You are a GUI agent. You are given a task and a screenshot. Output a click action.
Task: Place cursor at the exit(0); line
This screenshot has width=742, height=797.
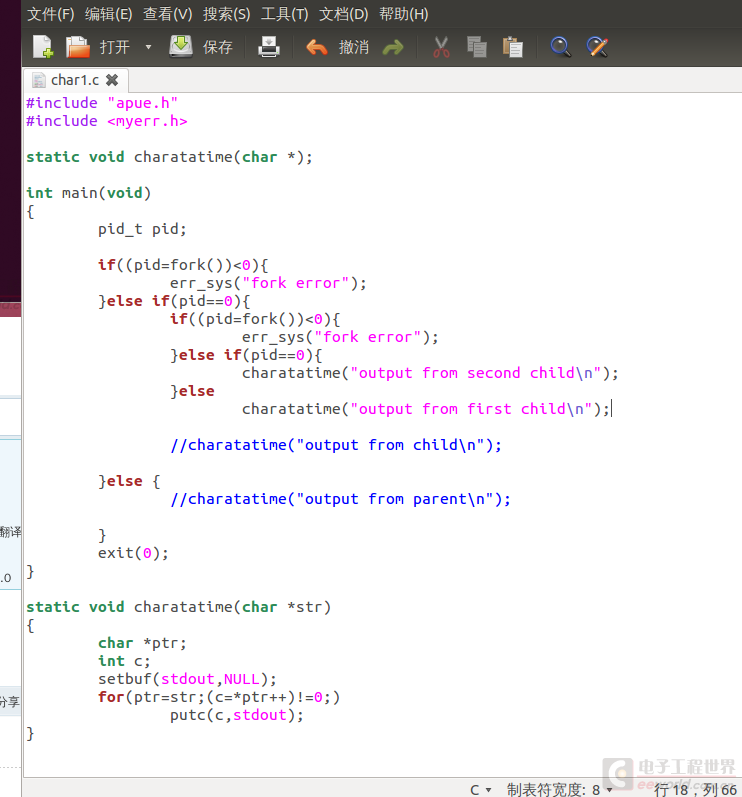(x=133, y=553)
